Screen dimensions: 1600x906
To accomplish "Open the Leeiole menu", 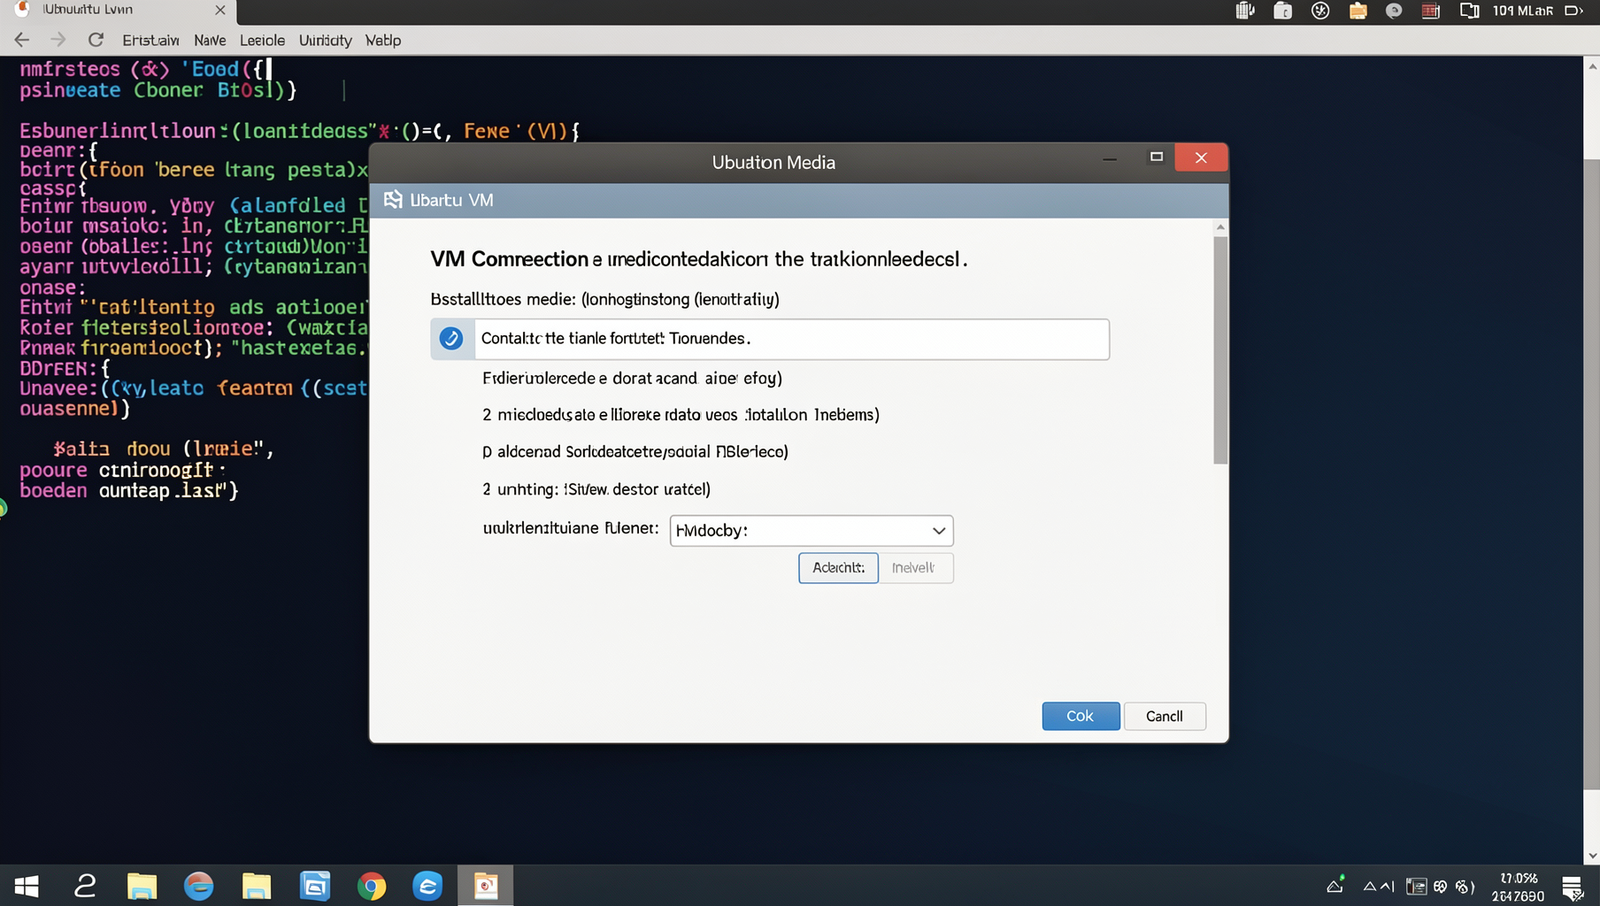I will tap(262, 40).
